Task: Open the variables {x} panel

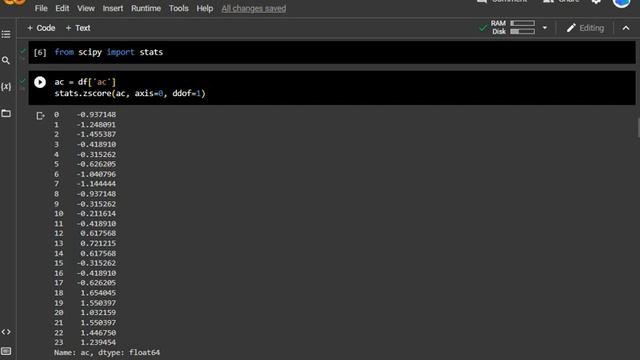Action: [6, 87]
